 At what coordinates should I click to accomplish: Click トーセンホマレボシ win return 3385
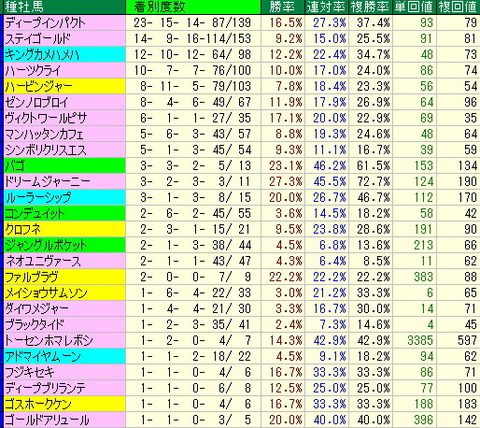pyautogui.click(x=420, y=340)
